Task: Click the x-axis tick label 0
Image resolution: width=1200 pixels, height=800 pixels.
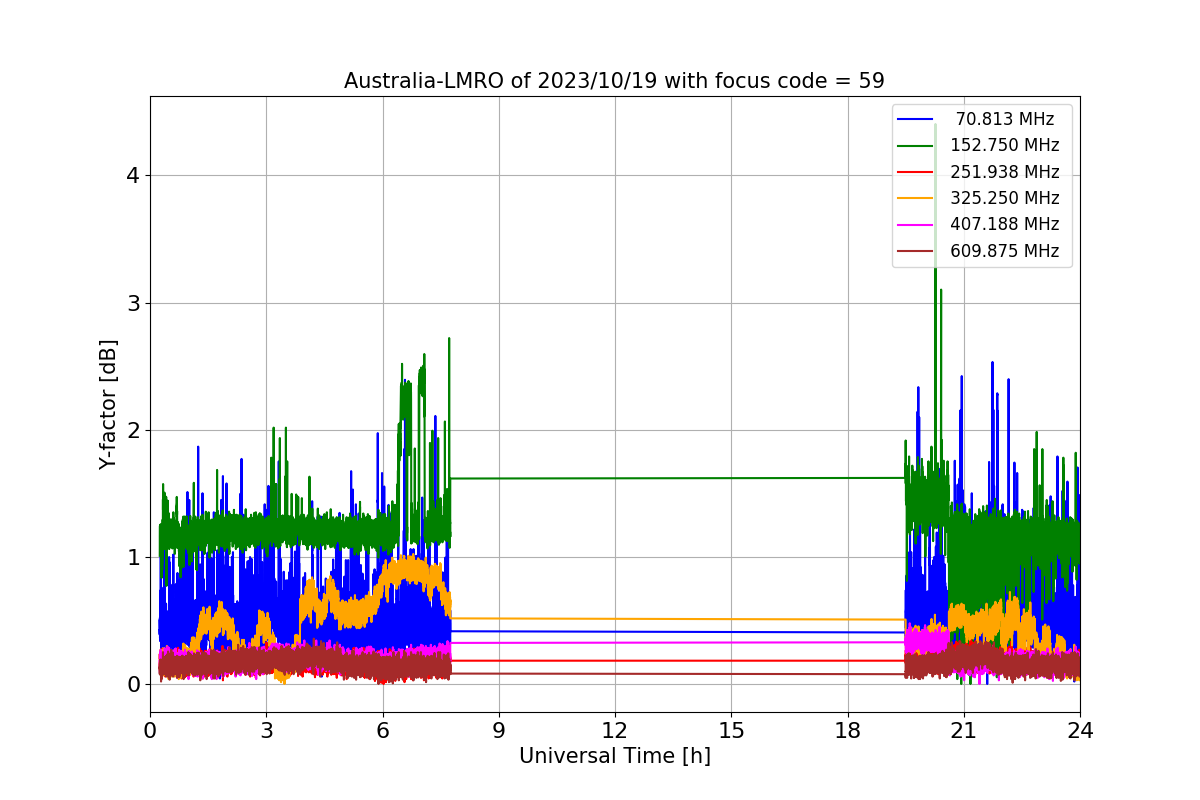Action: (x=150, y=730)
